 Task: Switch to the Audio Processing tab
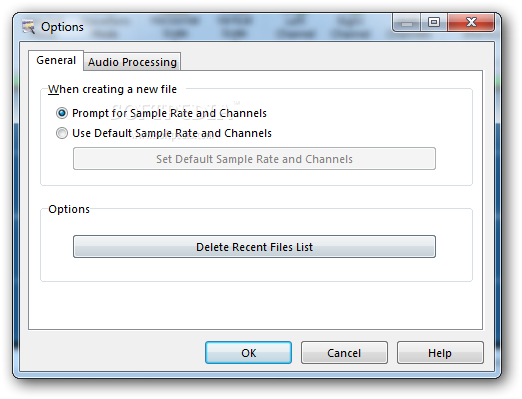point(132,62)
